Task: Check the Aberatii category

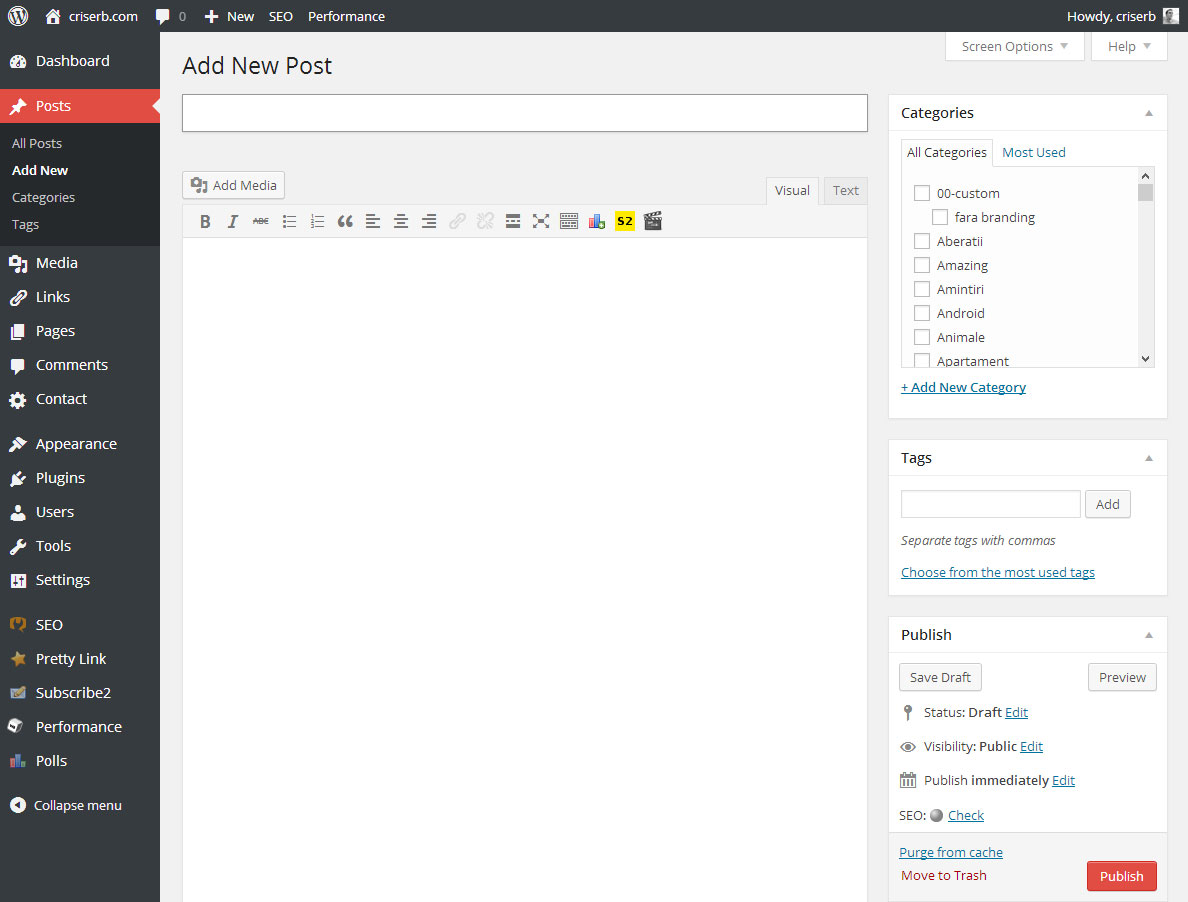Action: 921,242
